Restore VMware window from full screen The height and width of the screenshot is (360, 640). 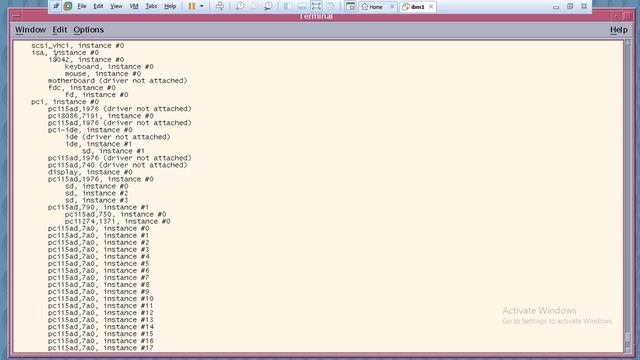[x=570, y=6]
